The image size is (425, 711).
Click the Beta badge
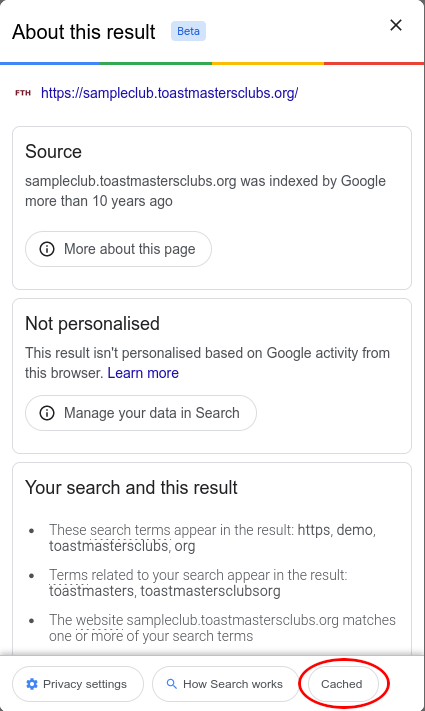pos(188,31)
